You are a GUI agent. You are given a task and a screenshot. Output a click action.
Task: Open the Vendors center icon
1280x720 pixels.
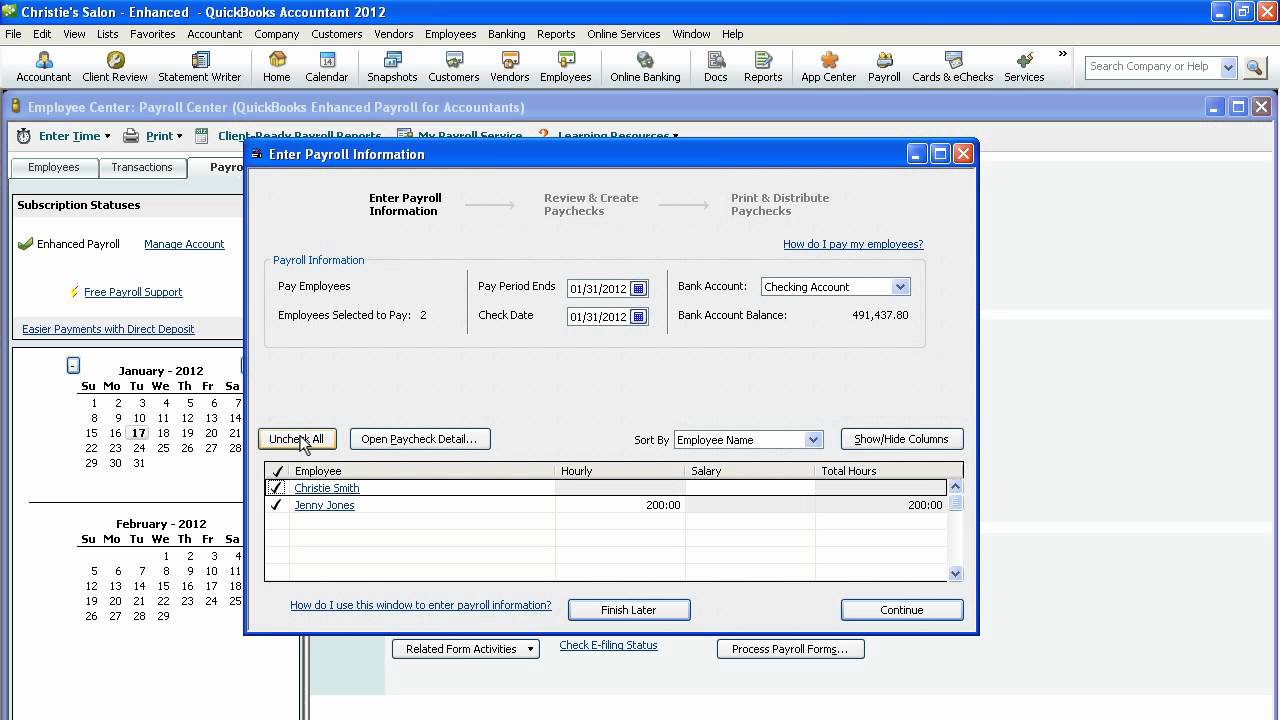click(510, 67)
